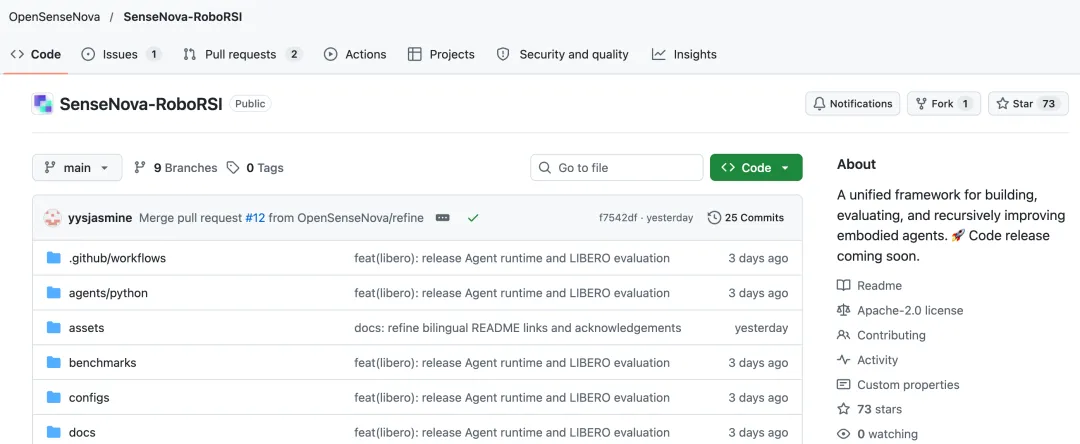1080x444 pixels.
Task: Click the green checkmark commit status icon
Action: click(x=472, y=218)
